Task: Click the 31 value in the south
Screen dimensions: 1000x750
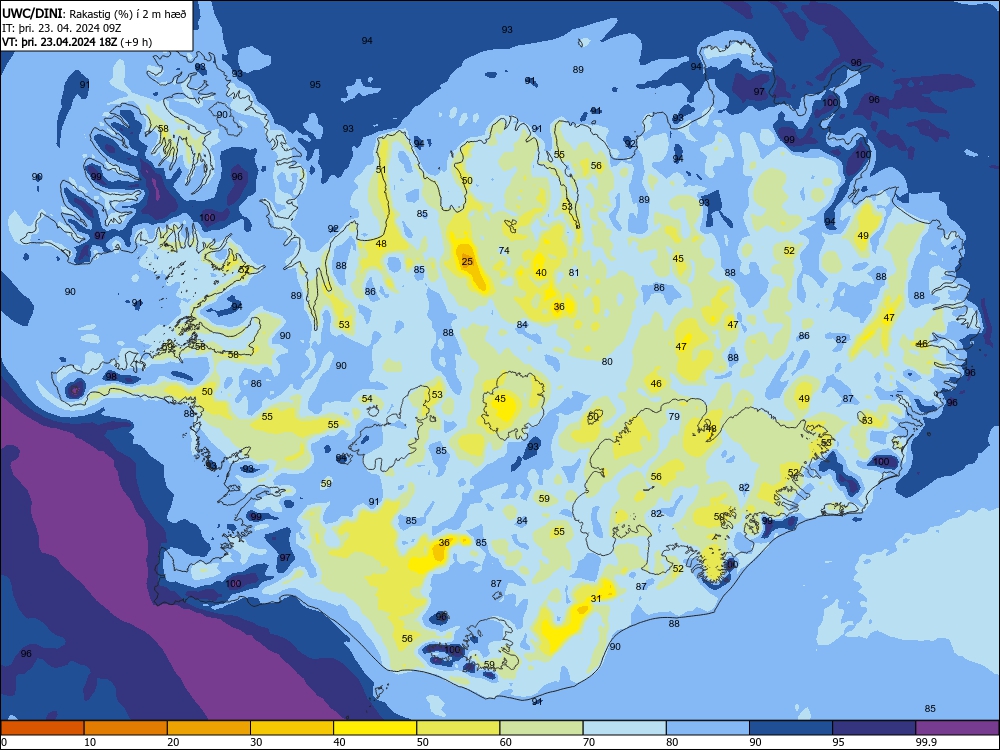Action: point(596,598)
